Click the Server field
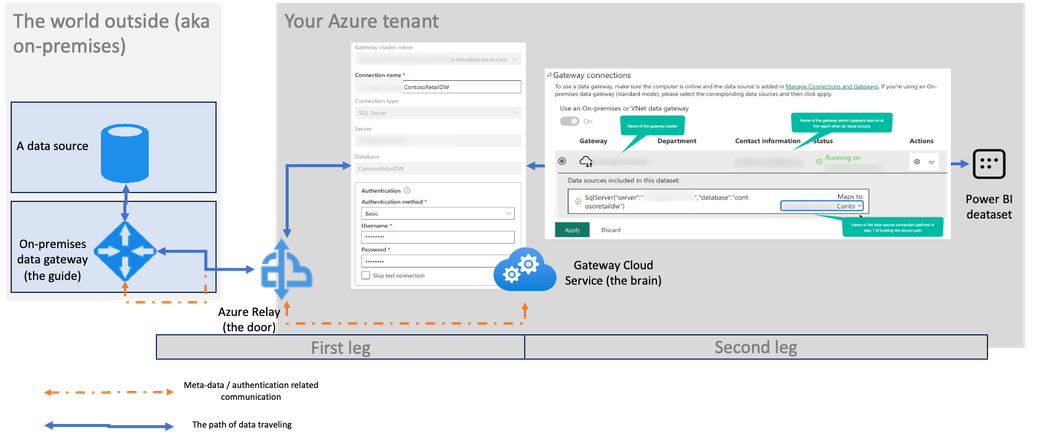 tap(438, 141)
